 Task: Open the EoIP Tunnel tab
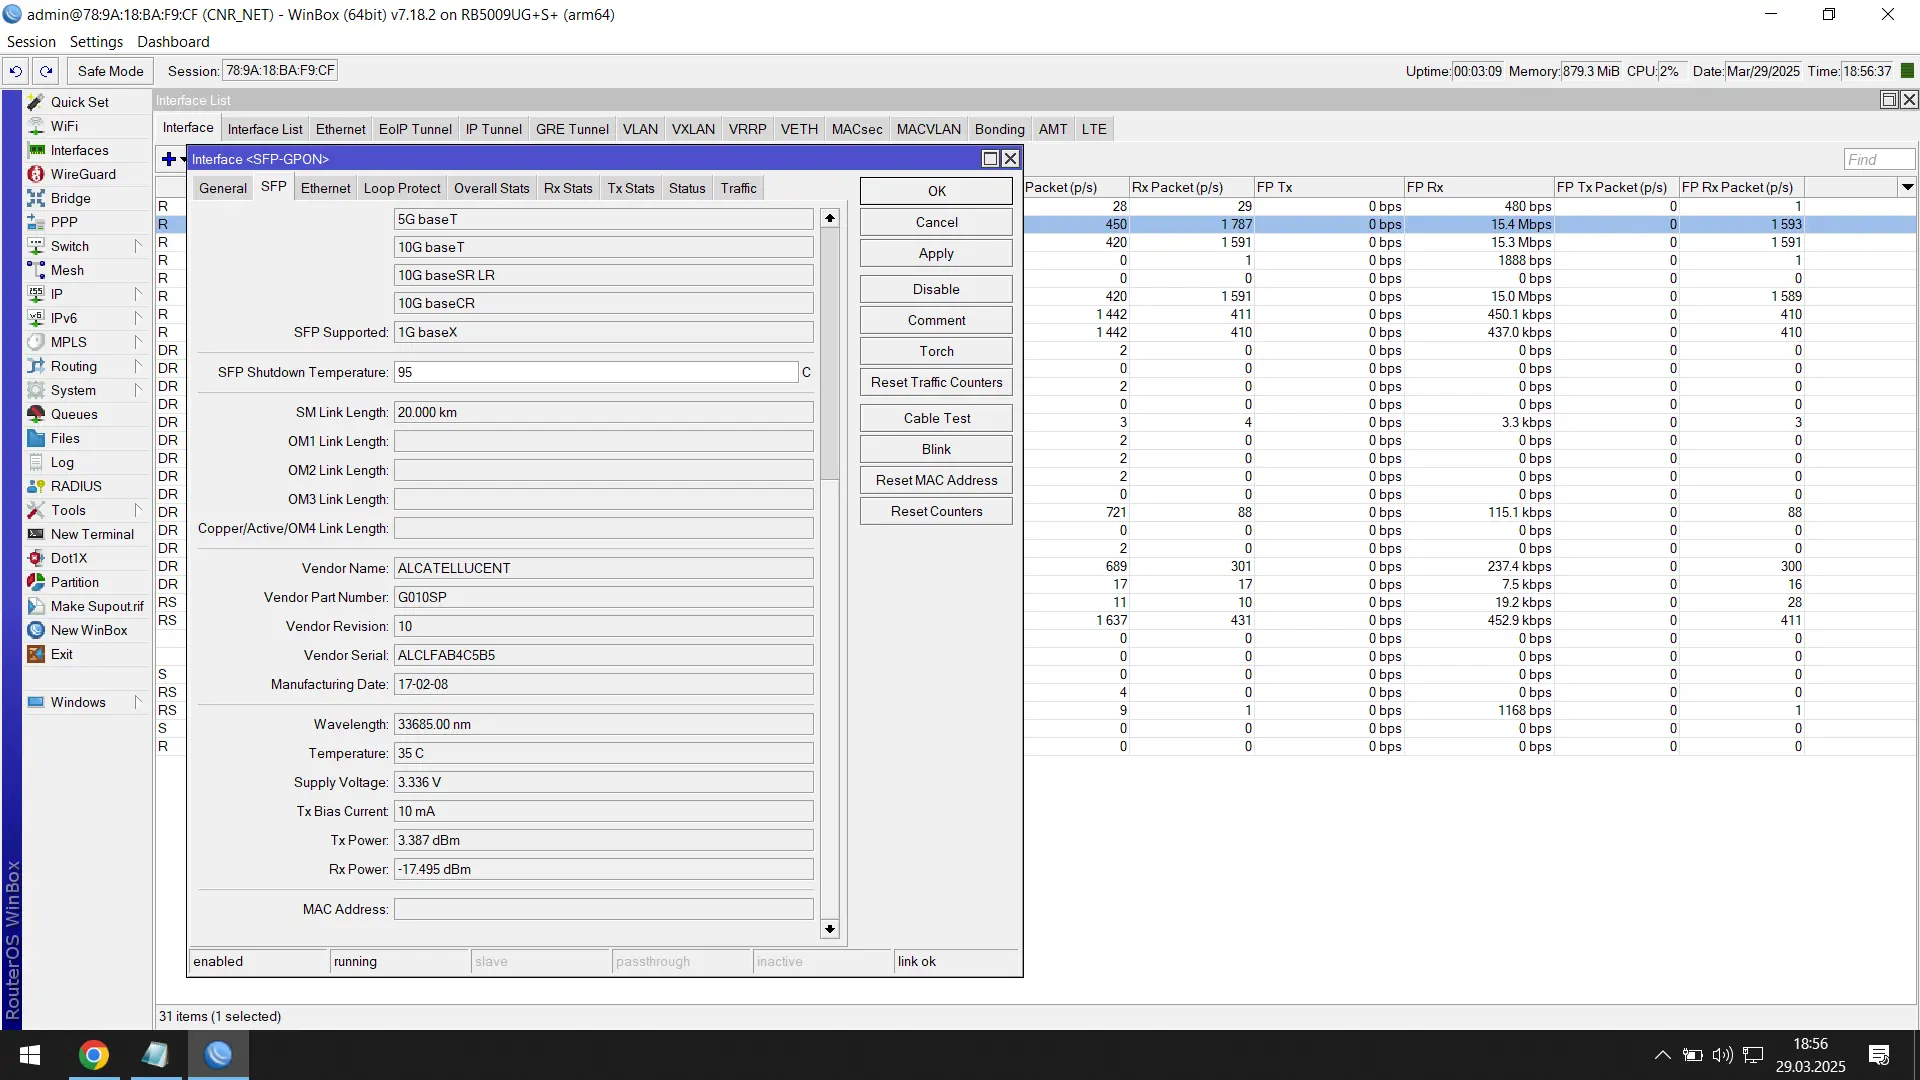tap(415, 129)
